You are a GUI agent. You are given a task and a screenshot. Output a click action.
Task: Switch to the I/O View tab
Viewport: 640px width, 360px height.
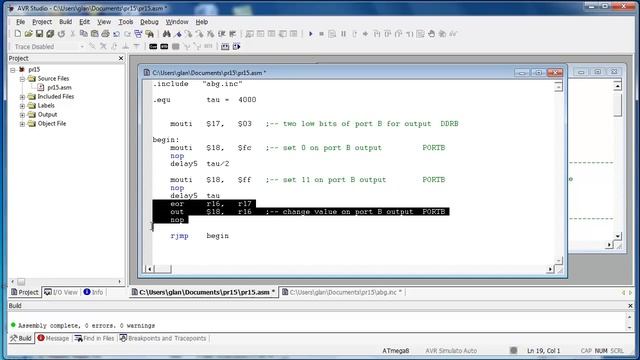61,292
